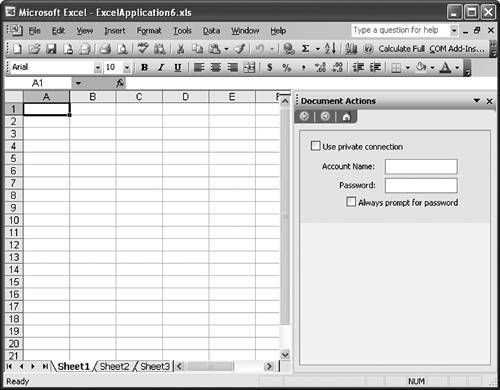Toggle Italic formatting

click(x=161, y=67)
